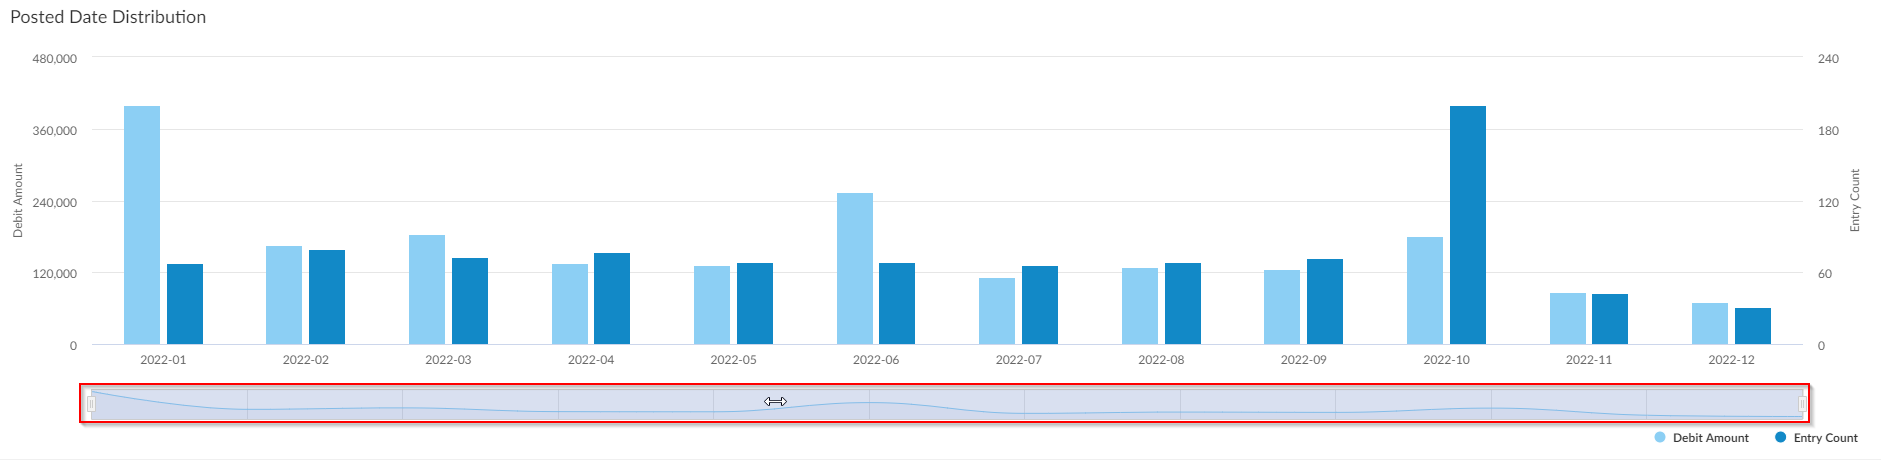Click the left handle of range slider
Image resolution: width=1881 pixels, height=460 pixels.
tap(91, 404)
